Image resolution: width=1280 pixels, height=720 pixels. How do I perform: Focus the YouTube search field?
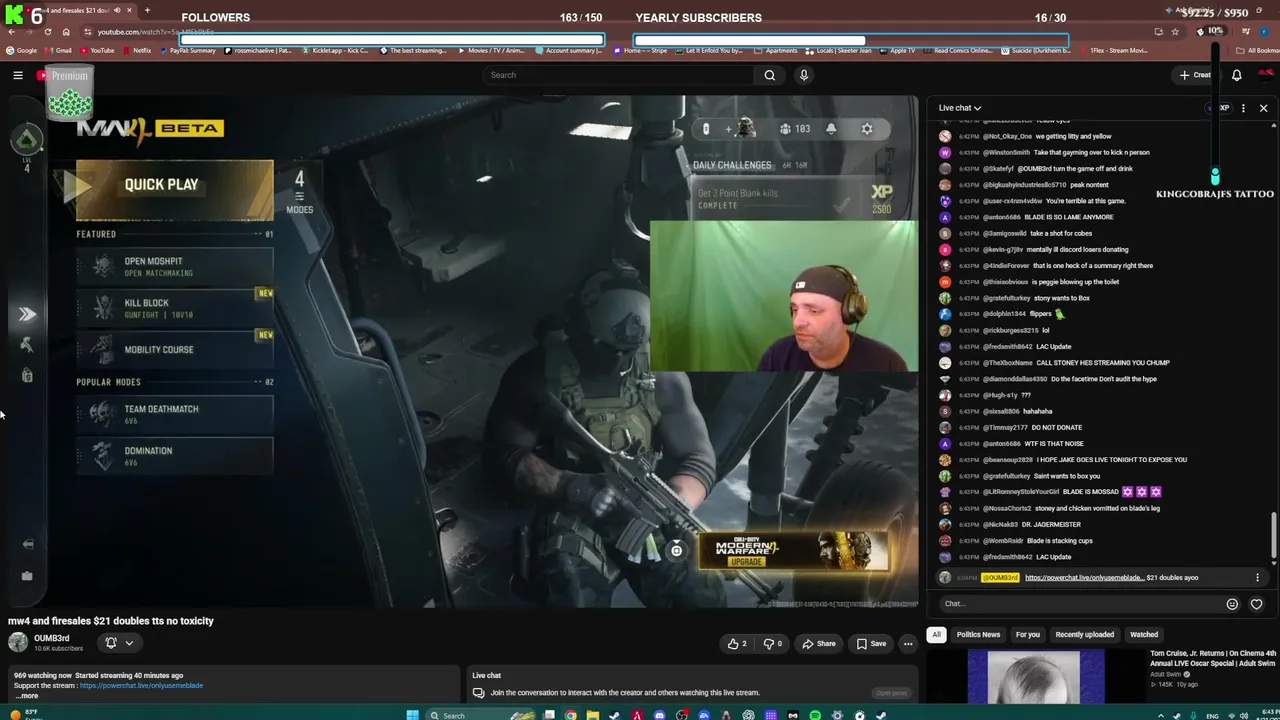(x=620, y=75)
